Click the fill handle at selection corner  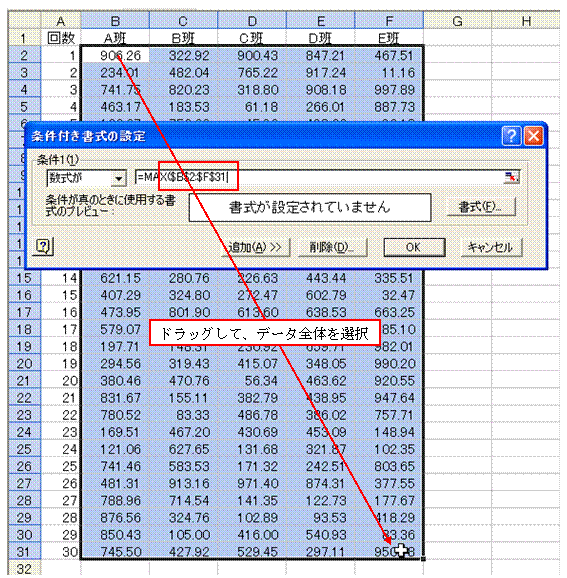point(423,559)
